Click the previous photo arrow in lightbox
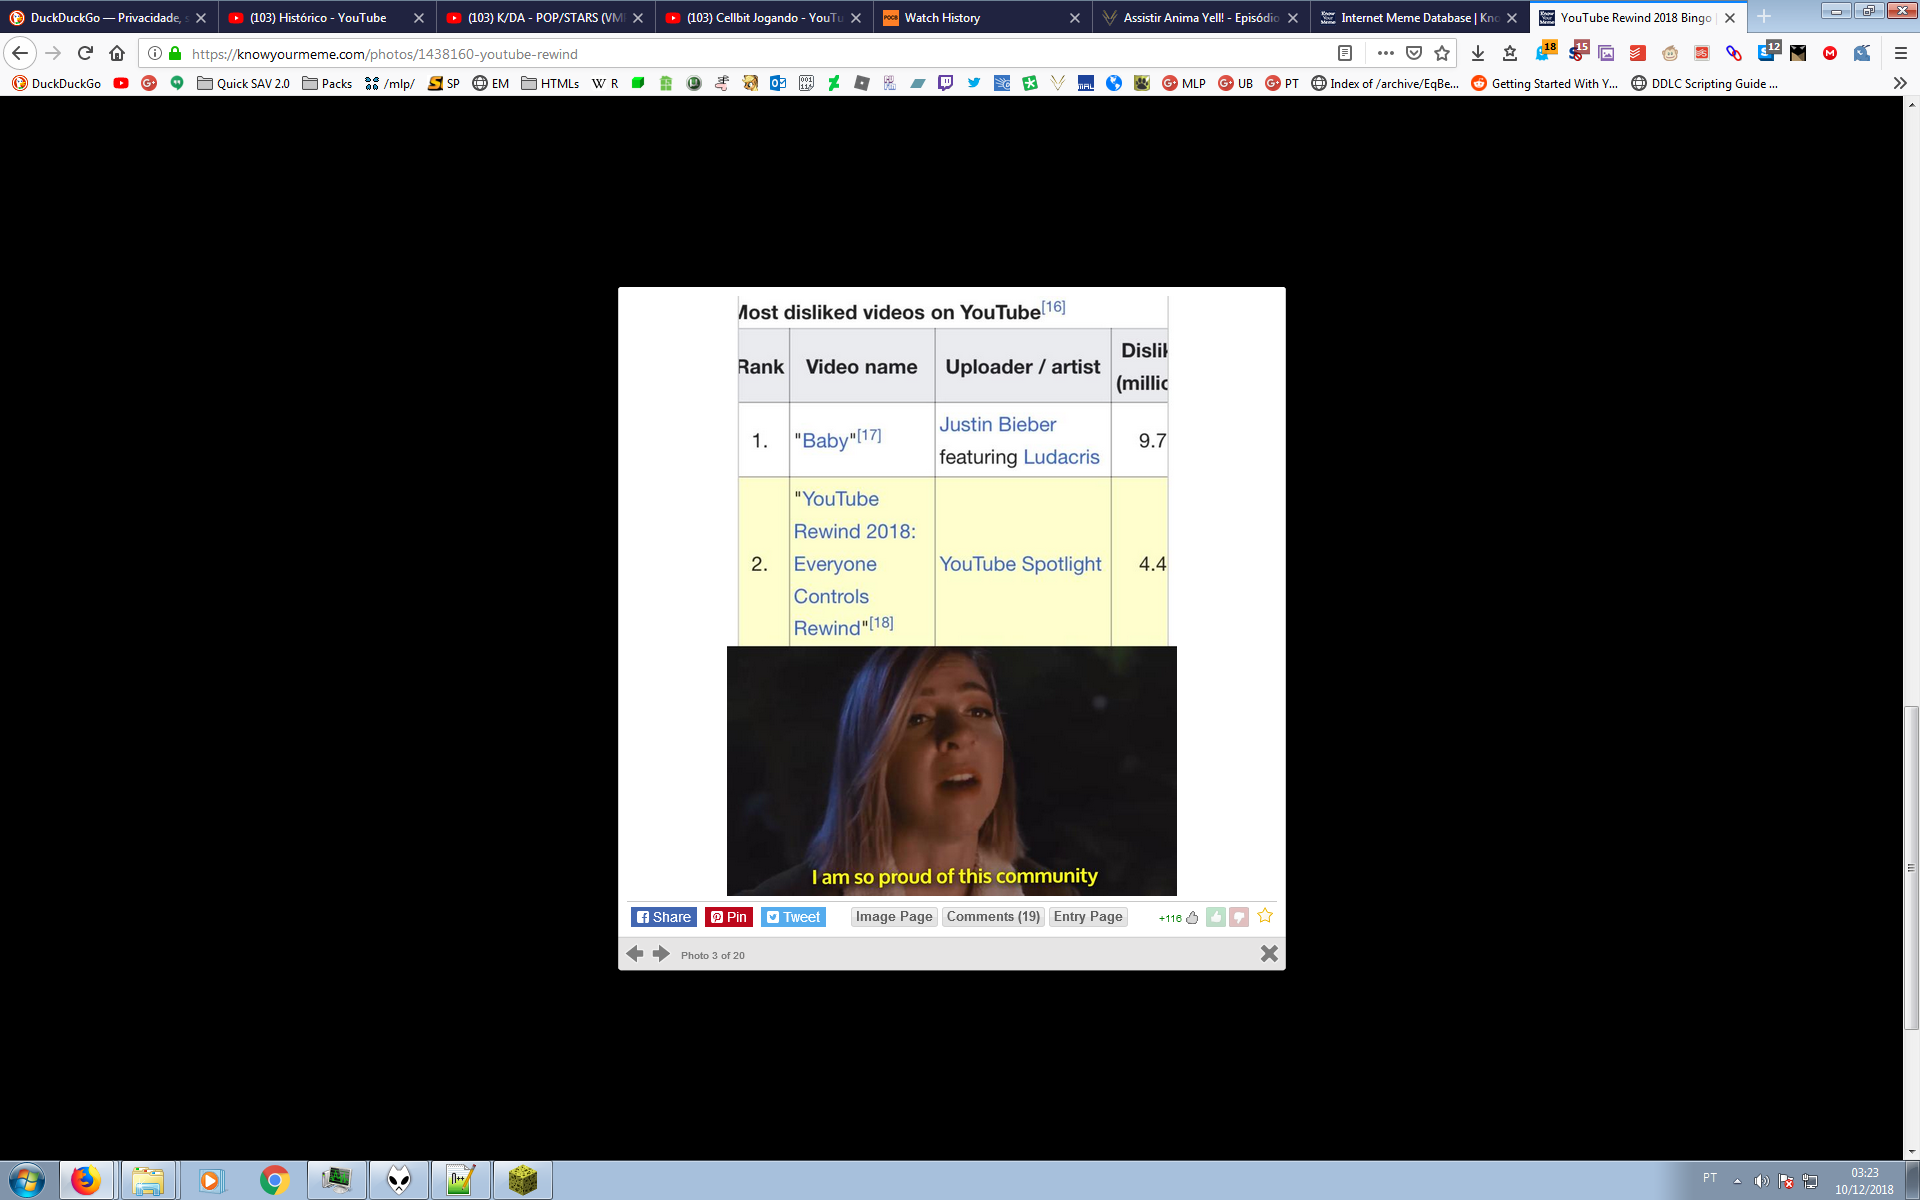This screenshot has height=1200, width=1920. [x=635, y=954]
